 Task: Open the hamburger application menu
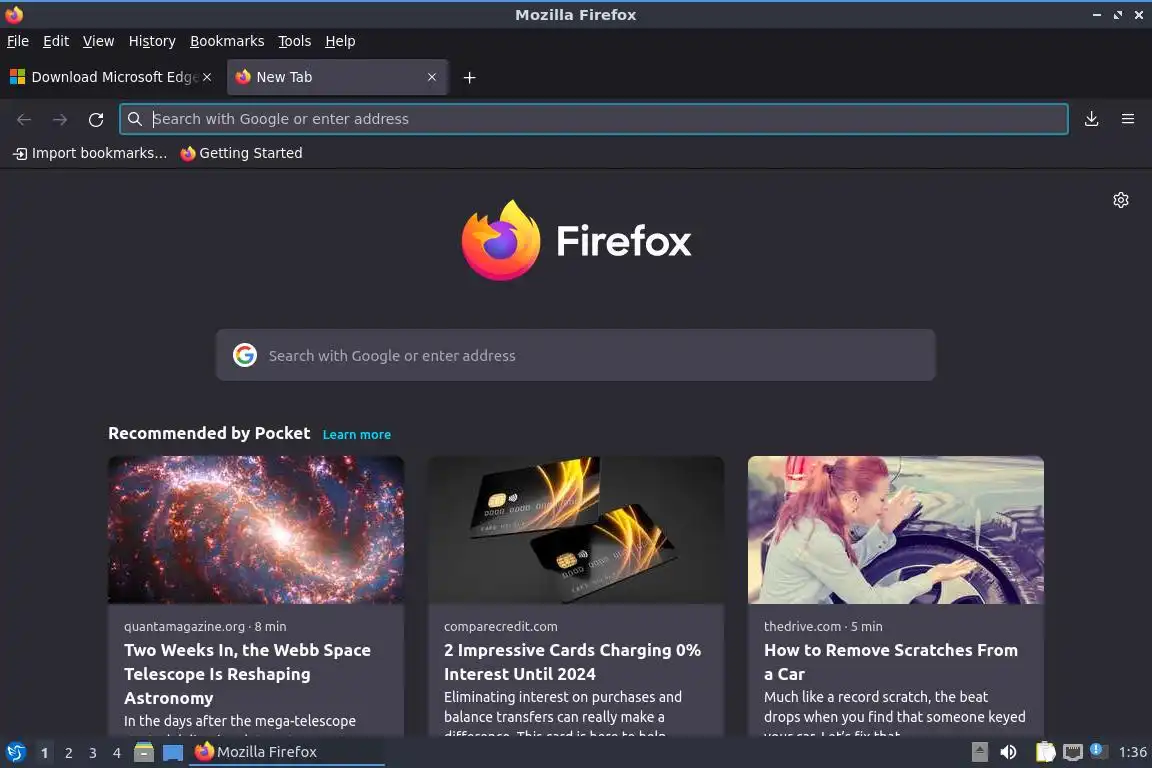point(1128,119)
